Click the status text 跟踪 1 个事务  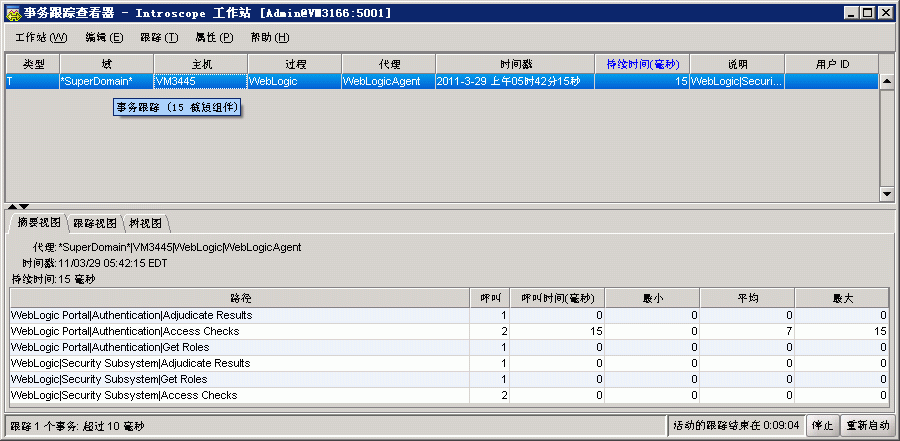click(78, 426)
